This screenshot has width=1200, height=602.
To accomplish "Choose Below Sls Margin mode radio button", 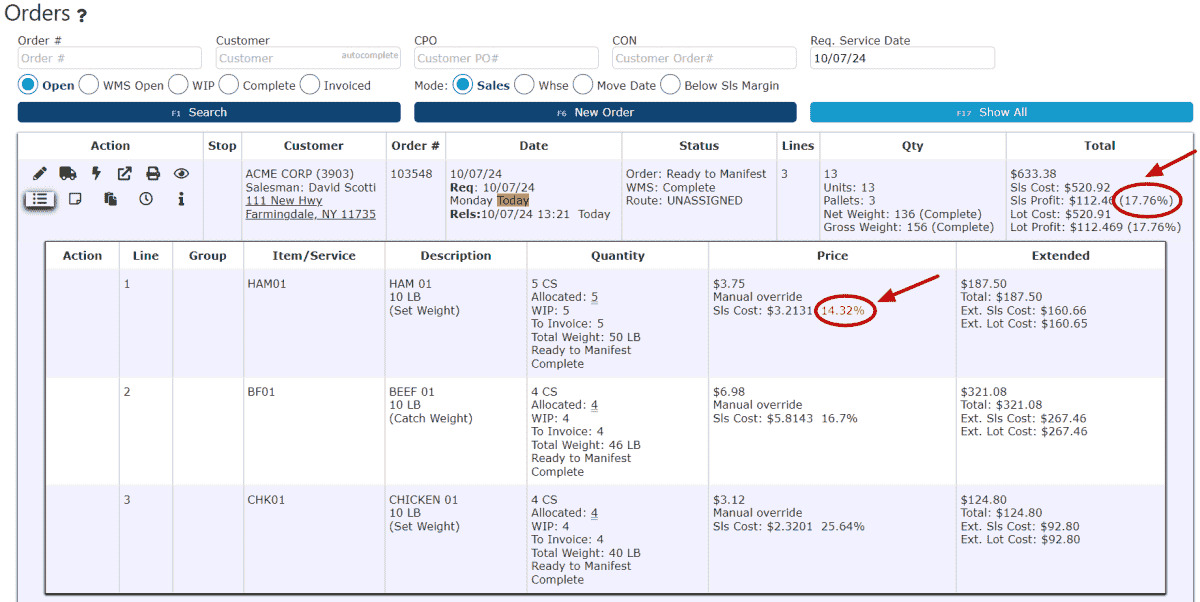I will (670, 85).
